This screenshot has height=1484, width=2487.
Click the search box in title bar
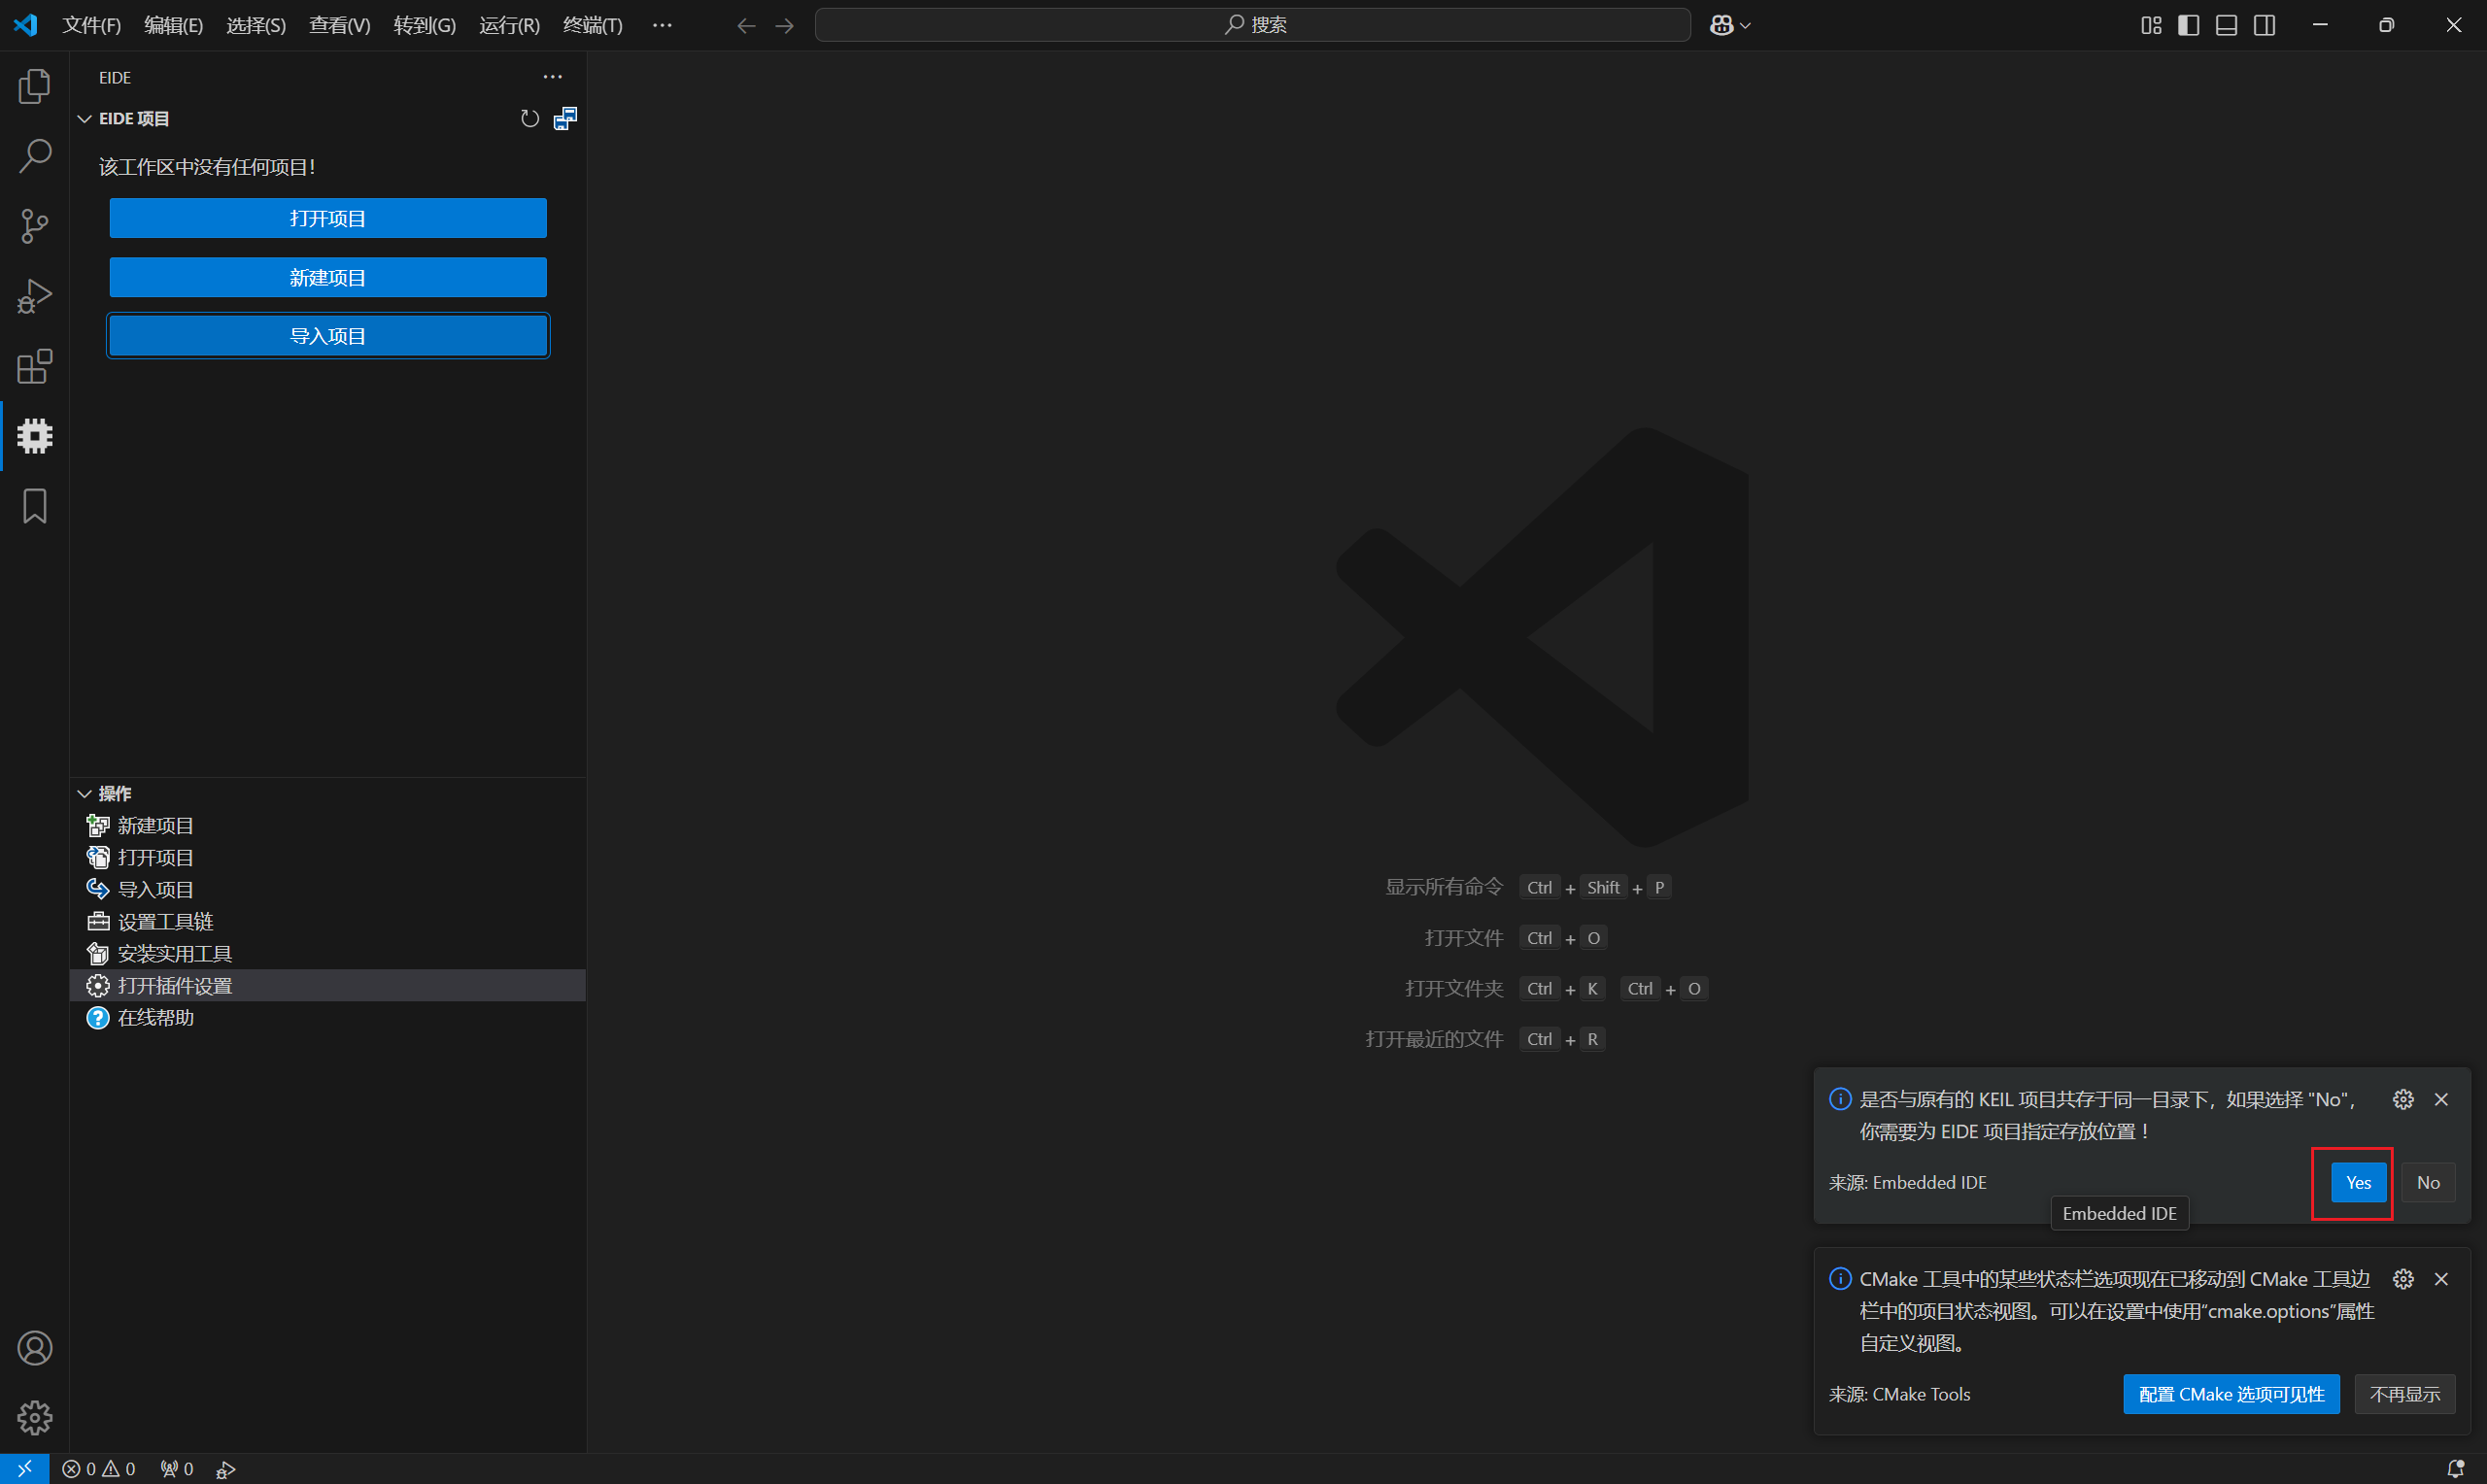(1252, 25)
